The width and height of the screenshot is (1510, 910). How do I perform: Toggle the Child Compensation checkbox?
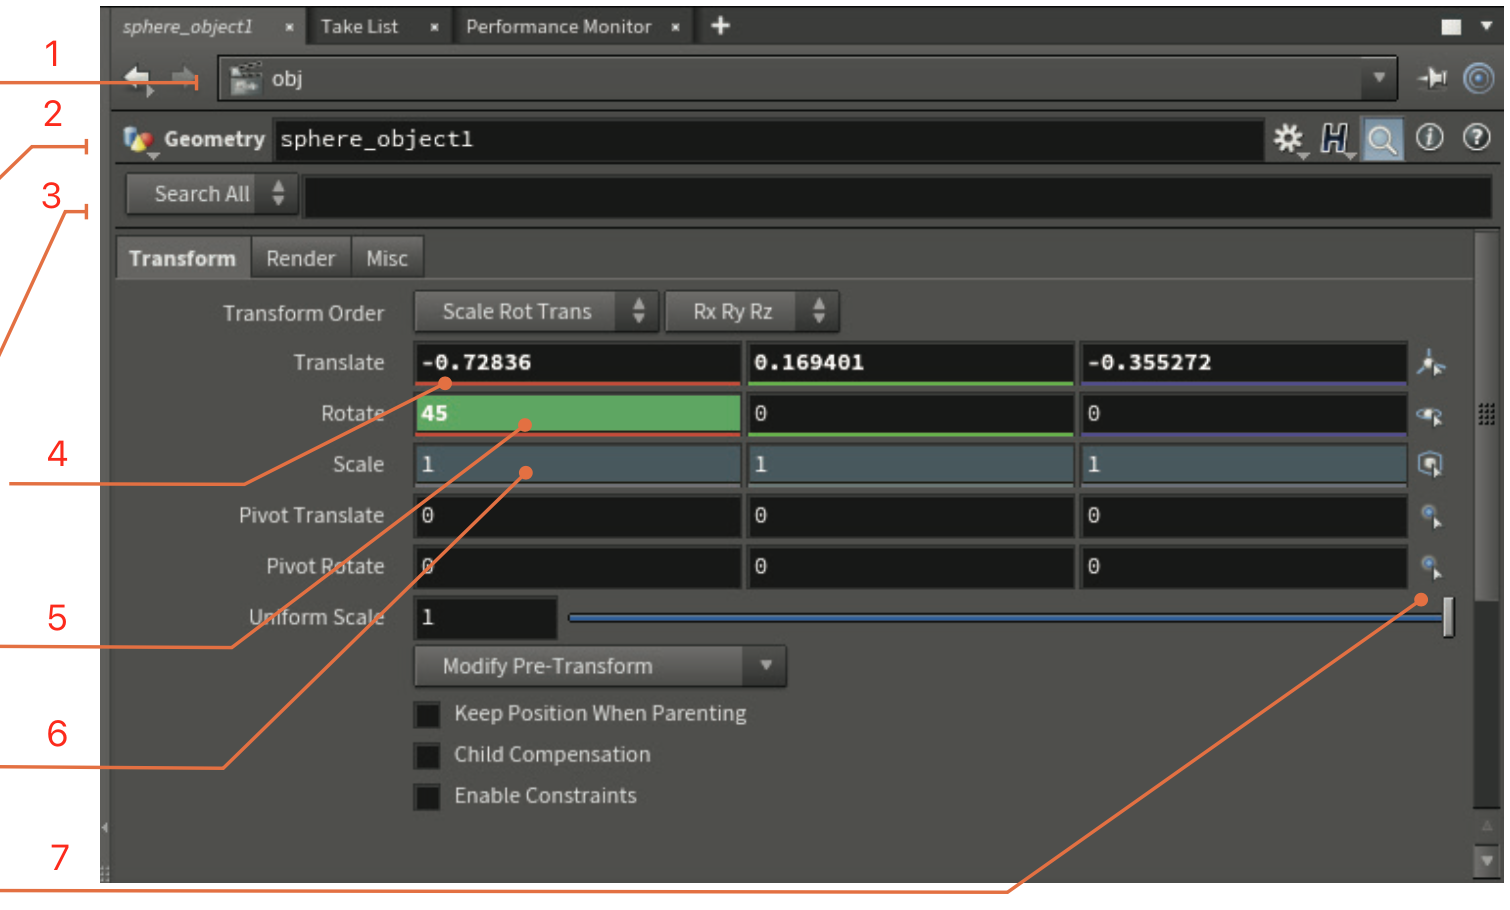click(x=428, y=756)
